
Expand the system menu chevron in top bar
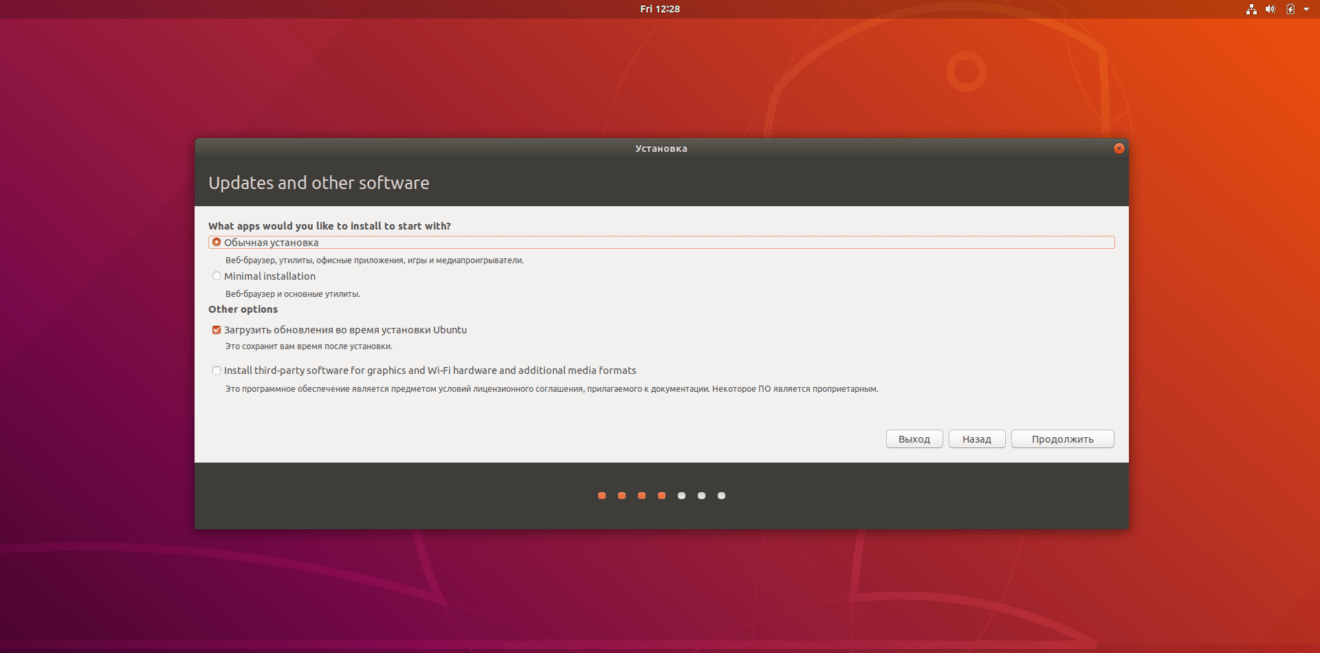[1305, 9]
